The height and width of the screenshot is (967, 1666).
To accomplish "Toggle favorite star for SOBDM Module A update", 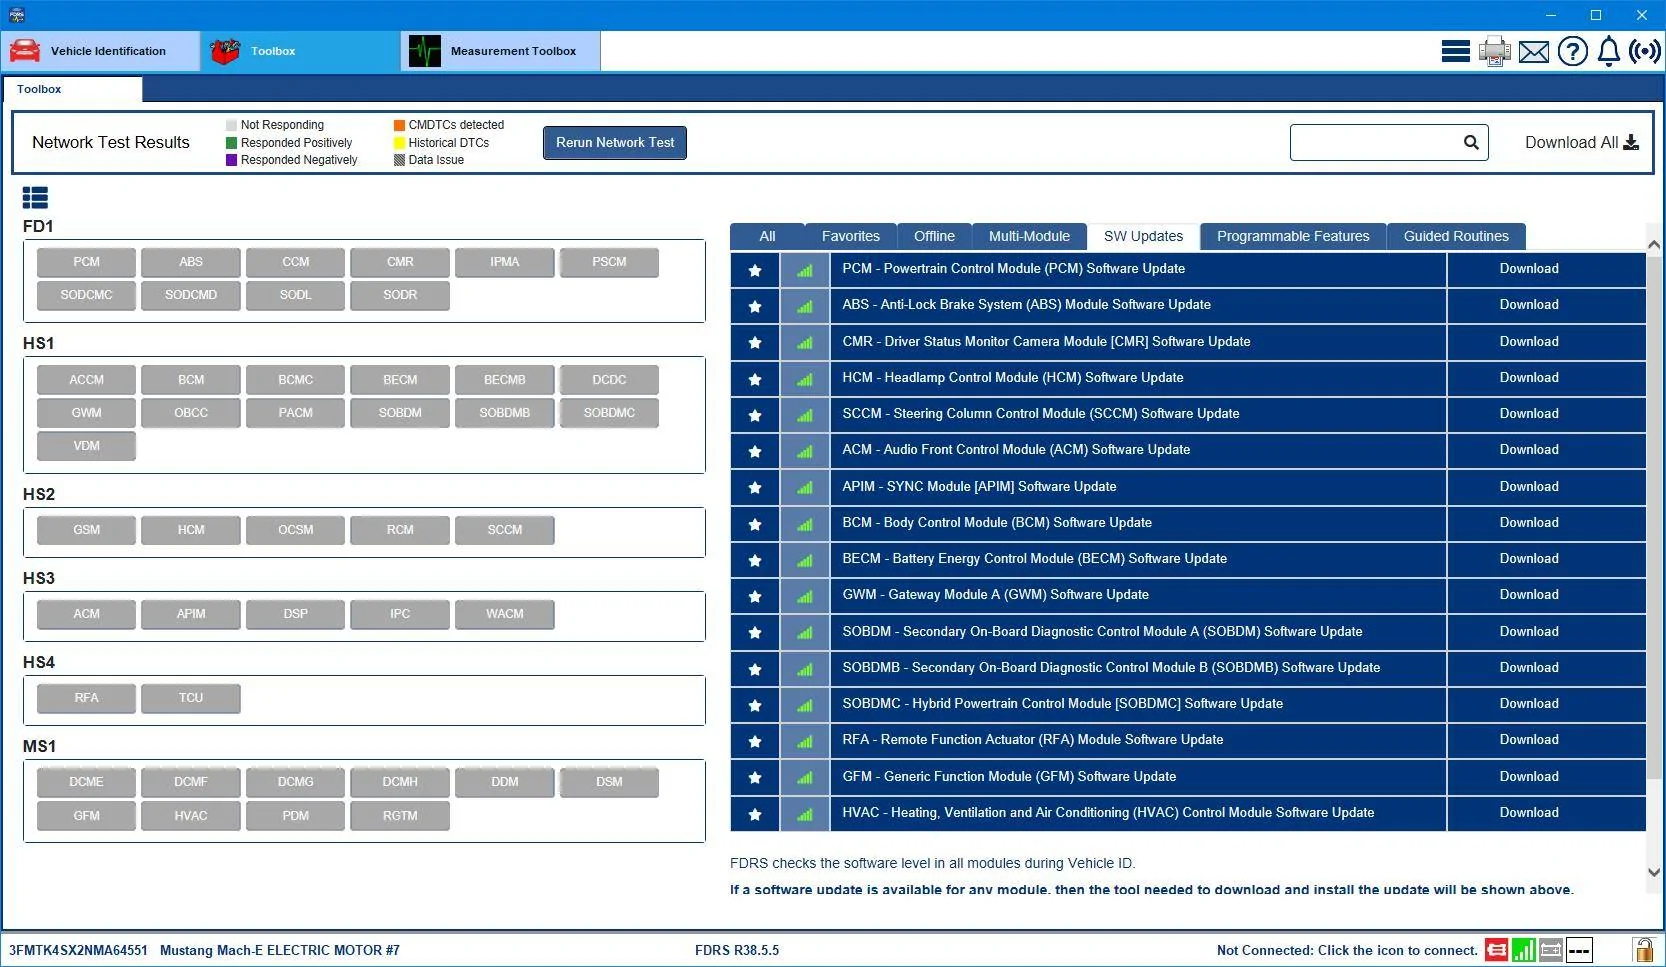I will (x=755, y=632).
